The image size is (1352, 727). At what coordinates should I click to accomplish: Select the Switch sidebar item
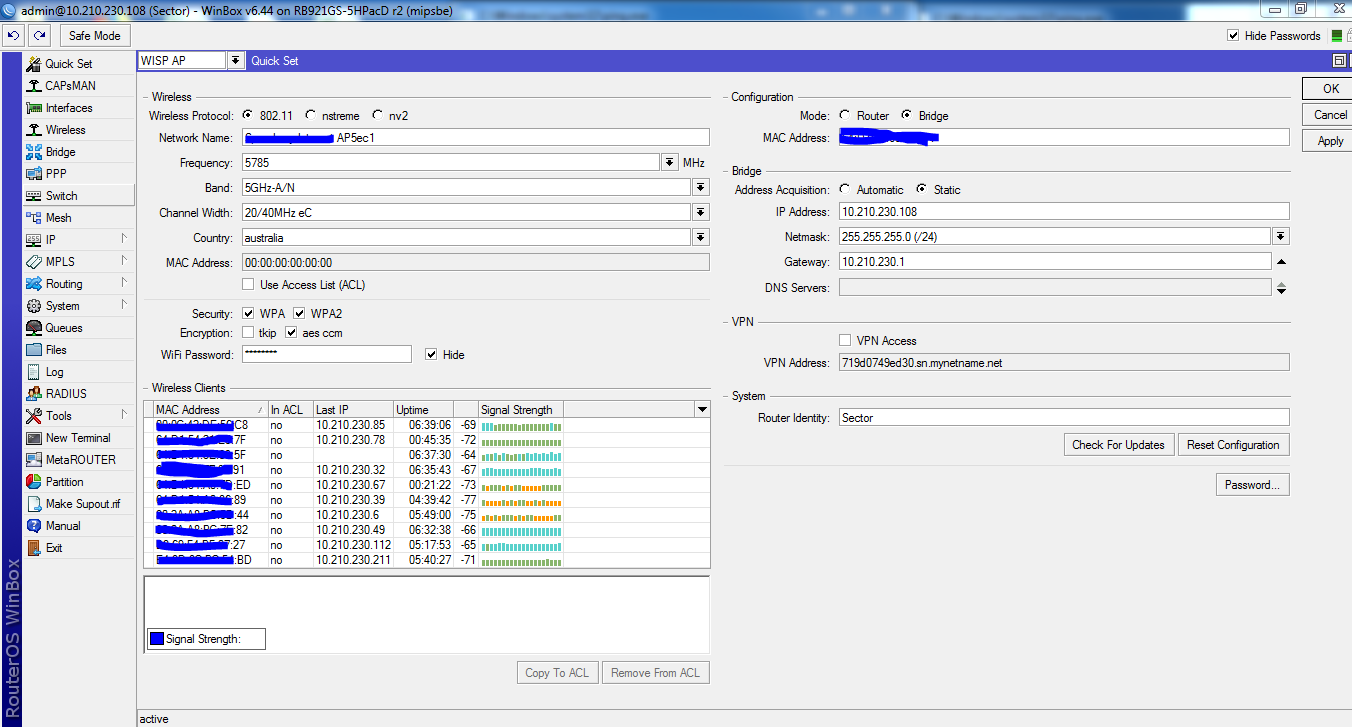[x=79, y=196]
